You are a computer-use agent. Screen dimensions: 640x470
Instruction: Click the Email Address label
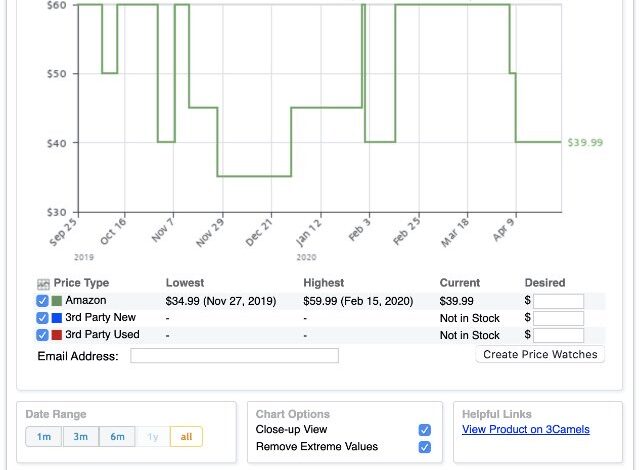pos(78,356)
